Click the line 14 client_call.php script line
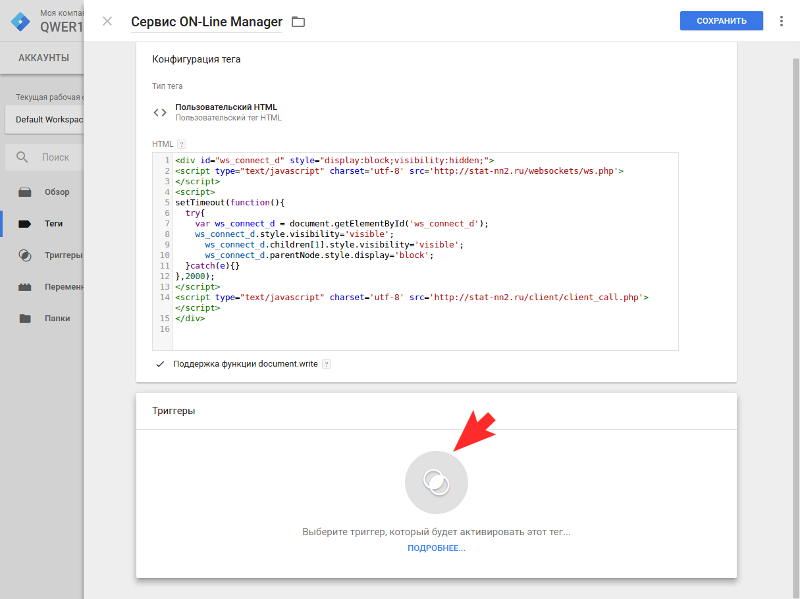This screenshot has height=599, width=800. point(412,297)
